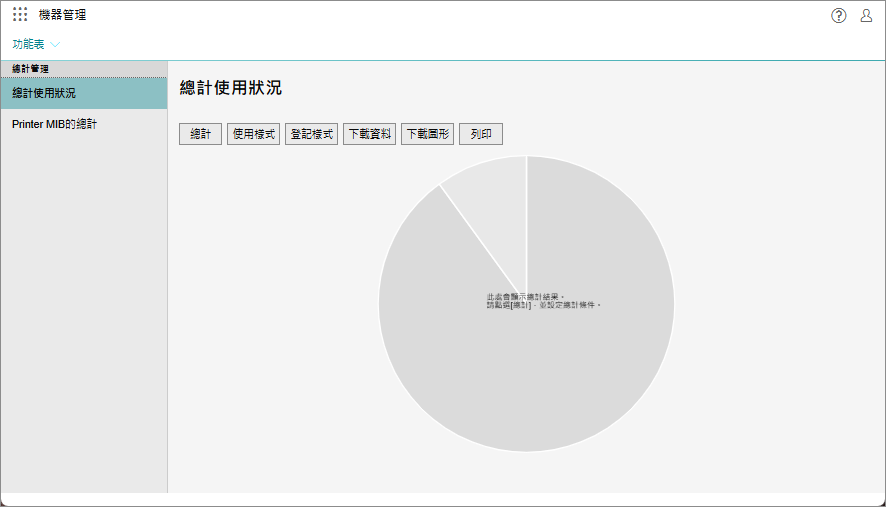Click the 總計管理 sidebar header
The image size is (886, 507).
[30, 69]
